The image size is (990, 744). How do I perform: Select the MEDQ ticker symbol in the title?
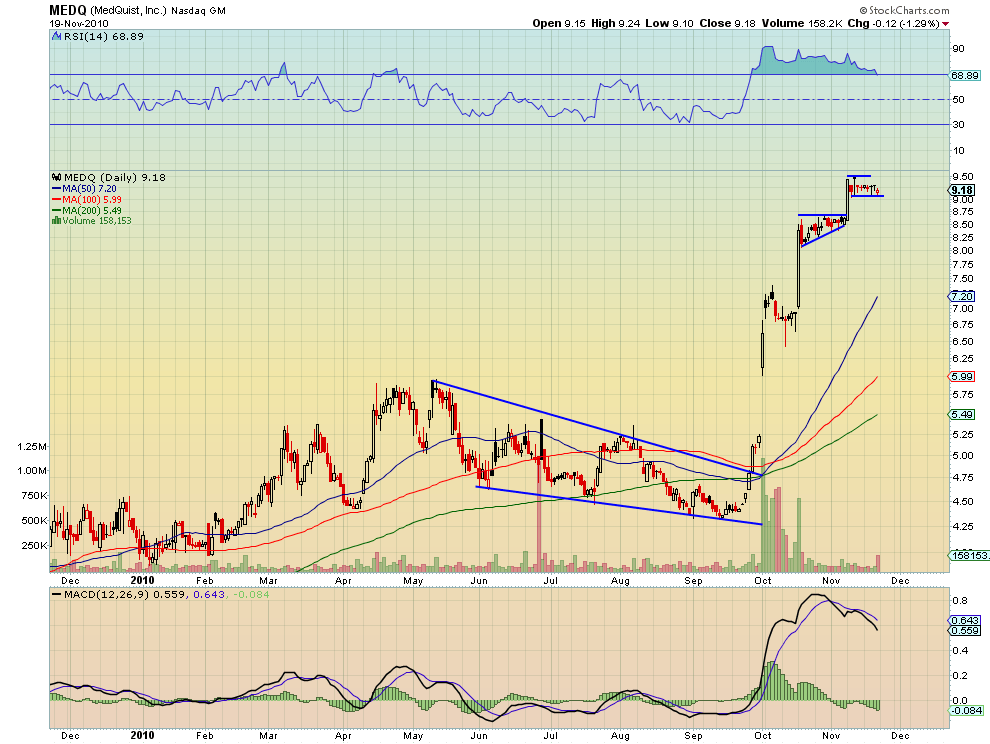point(68,10)
